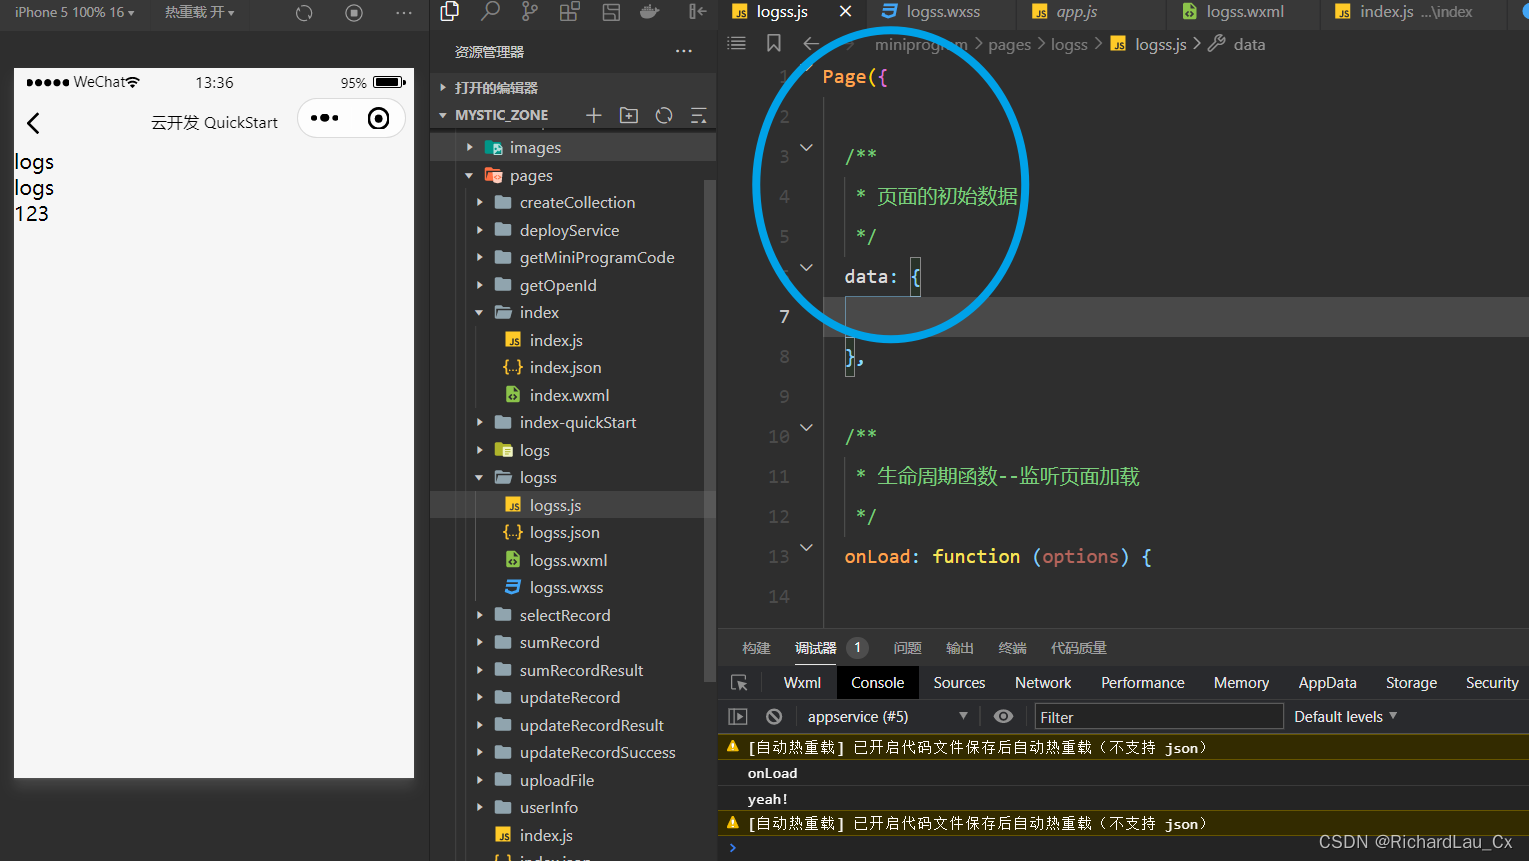Open the resource manager more options dots
This screenshot has width=1529, height=861.
click(684, 51)
